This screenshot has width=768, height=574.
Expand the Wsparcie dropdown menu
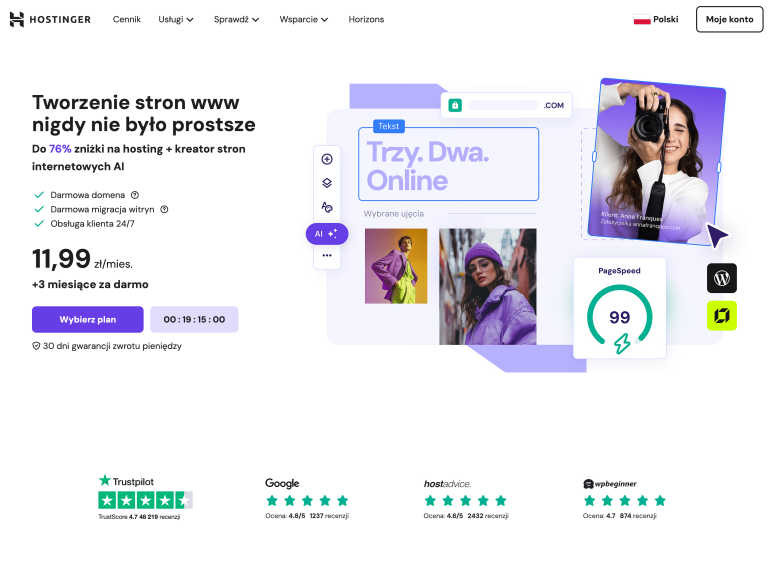pyautogui.click(x=304, y=20)
